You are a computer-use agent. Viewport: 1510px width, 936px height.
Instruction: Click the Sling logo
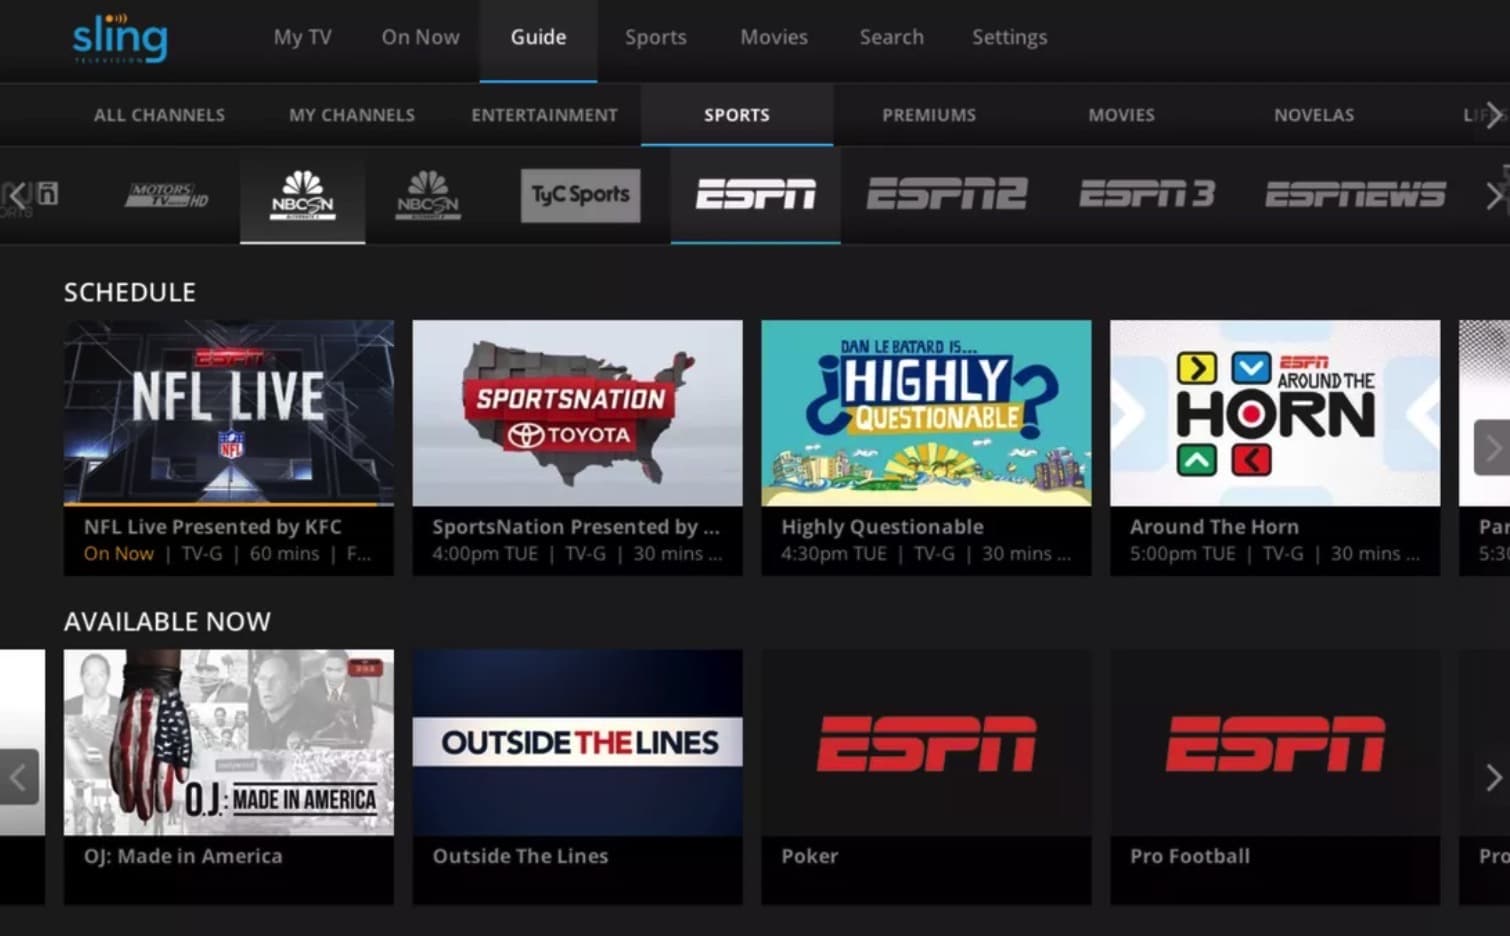point(120,38)
